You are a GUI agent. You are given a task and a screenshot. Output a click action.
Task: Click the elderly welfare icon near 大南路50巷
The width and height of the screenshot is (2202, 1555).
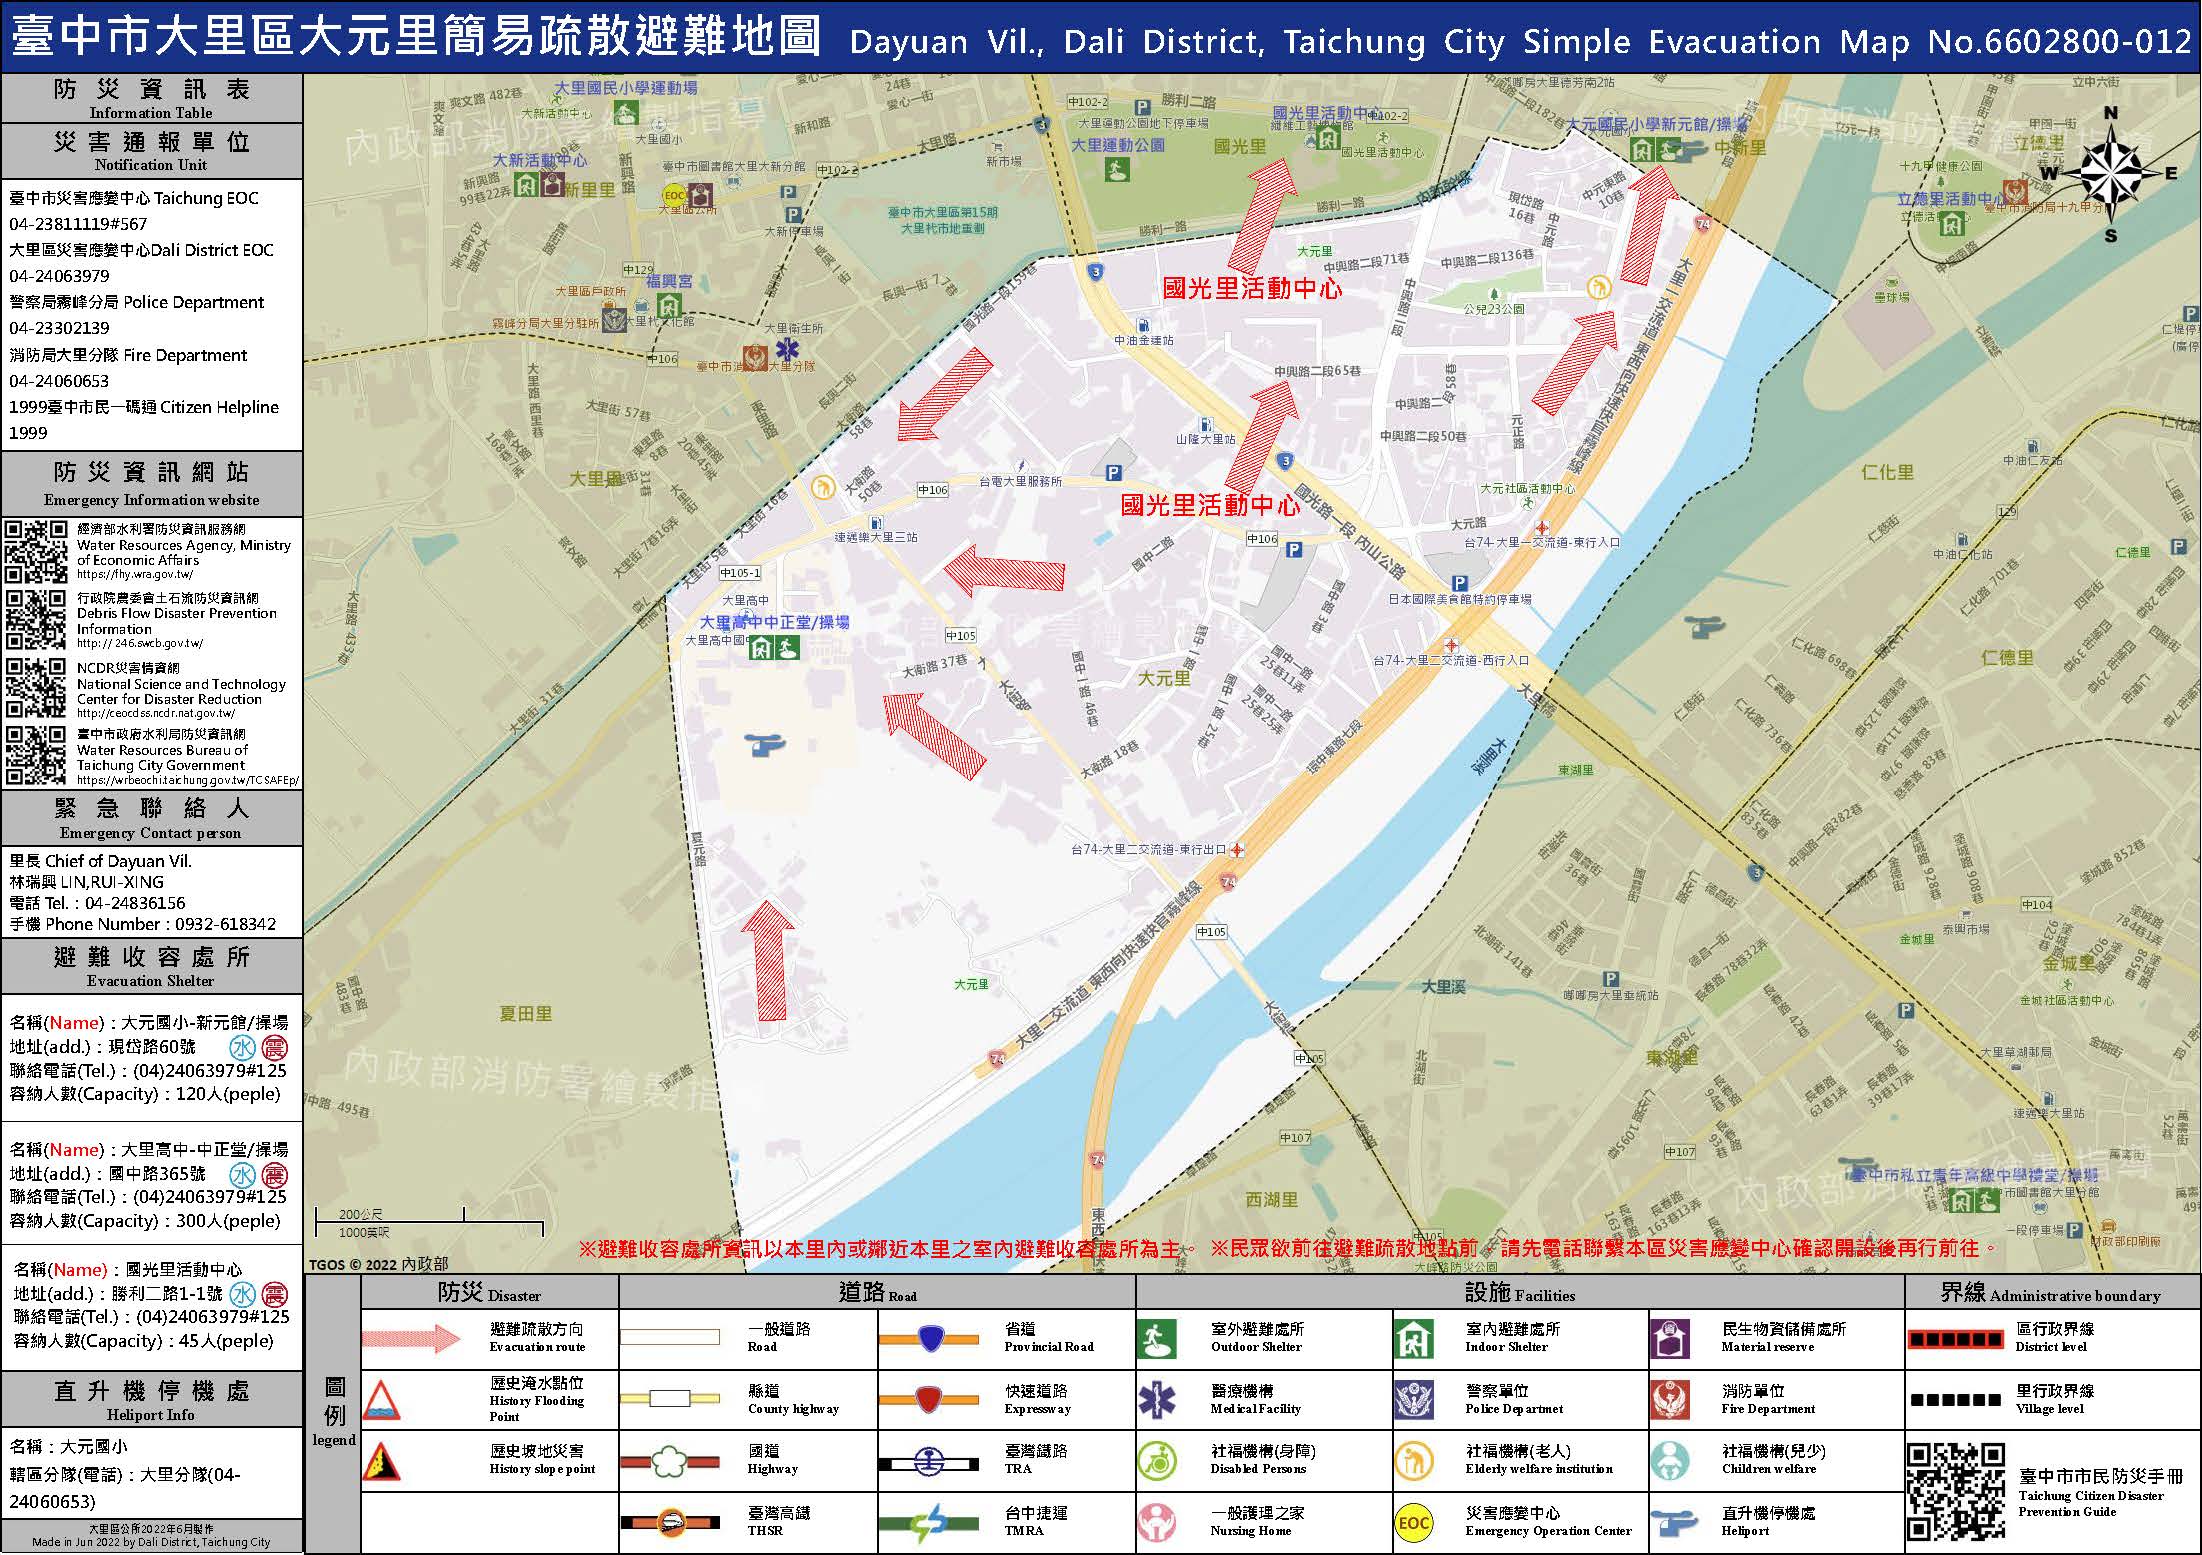[823, 487]
